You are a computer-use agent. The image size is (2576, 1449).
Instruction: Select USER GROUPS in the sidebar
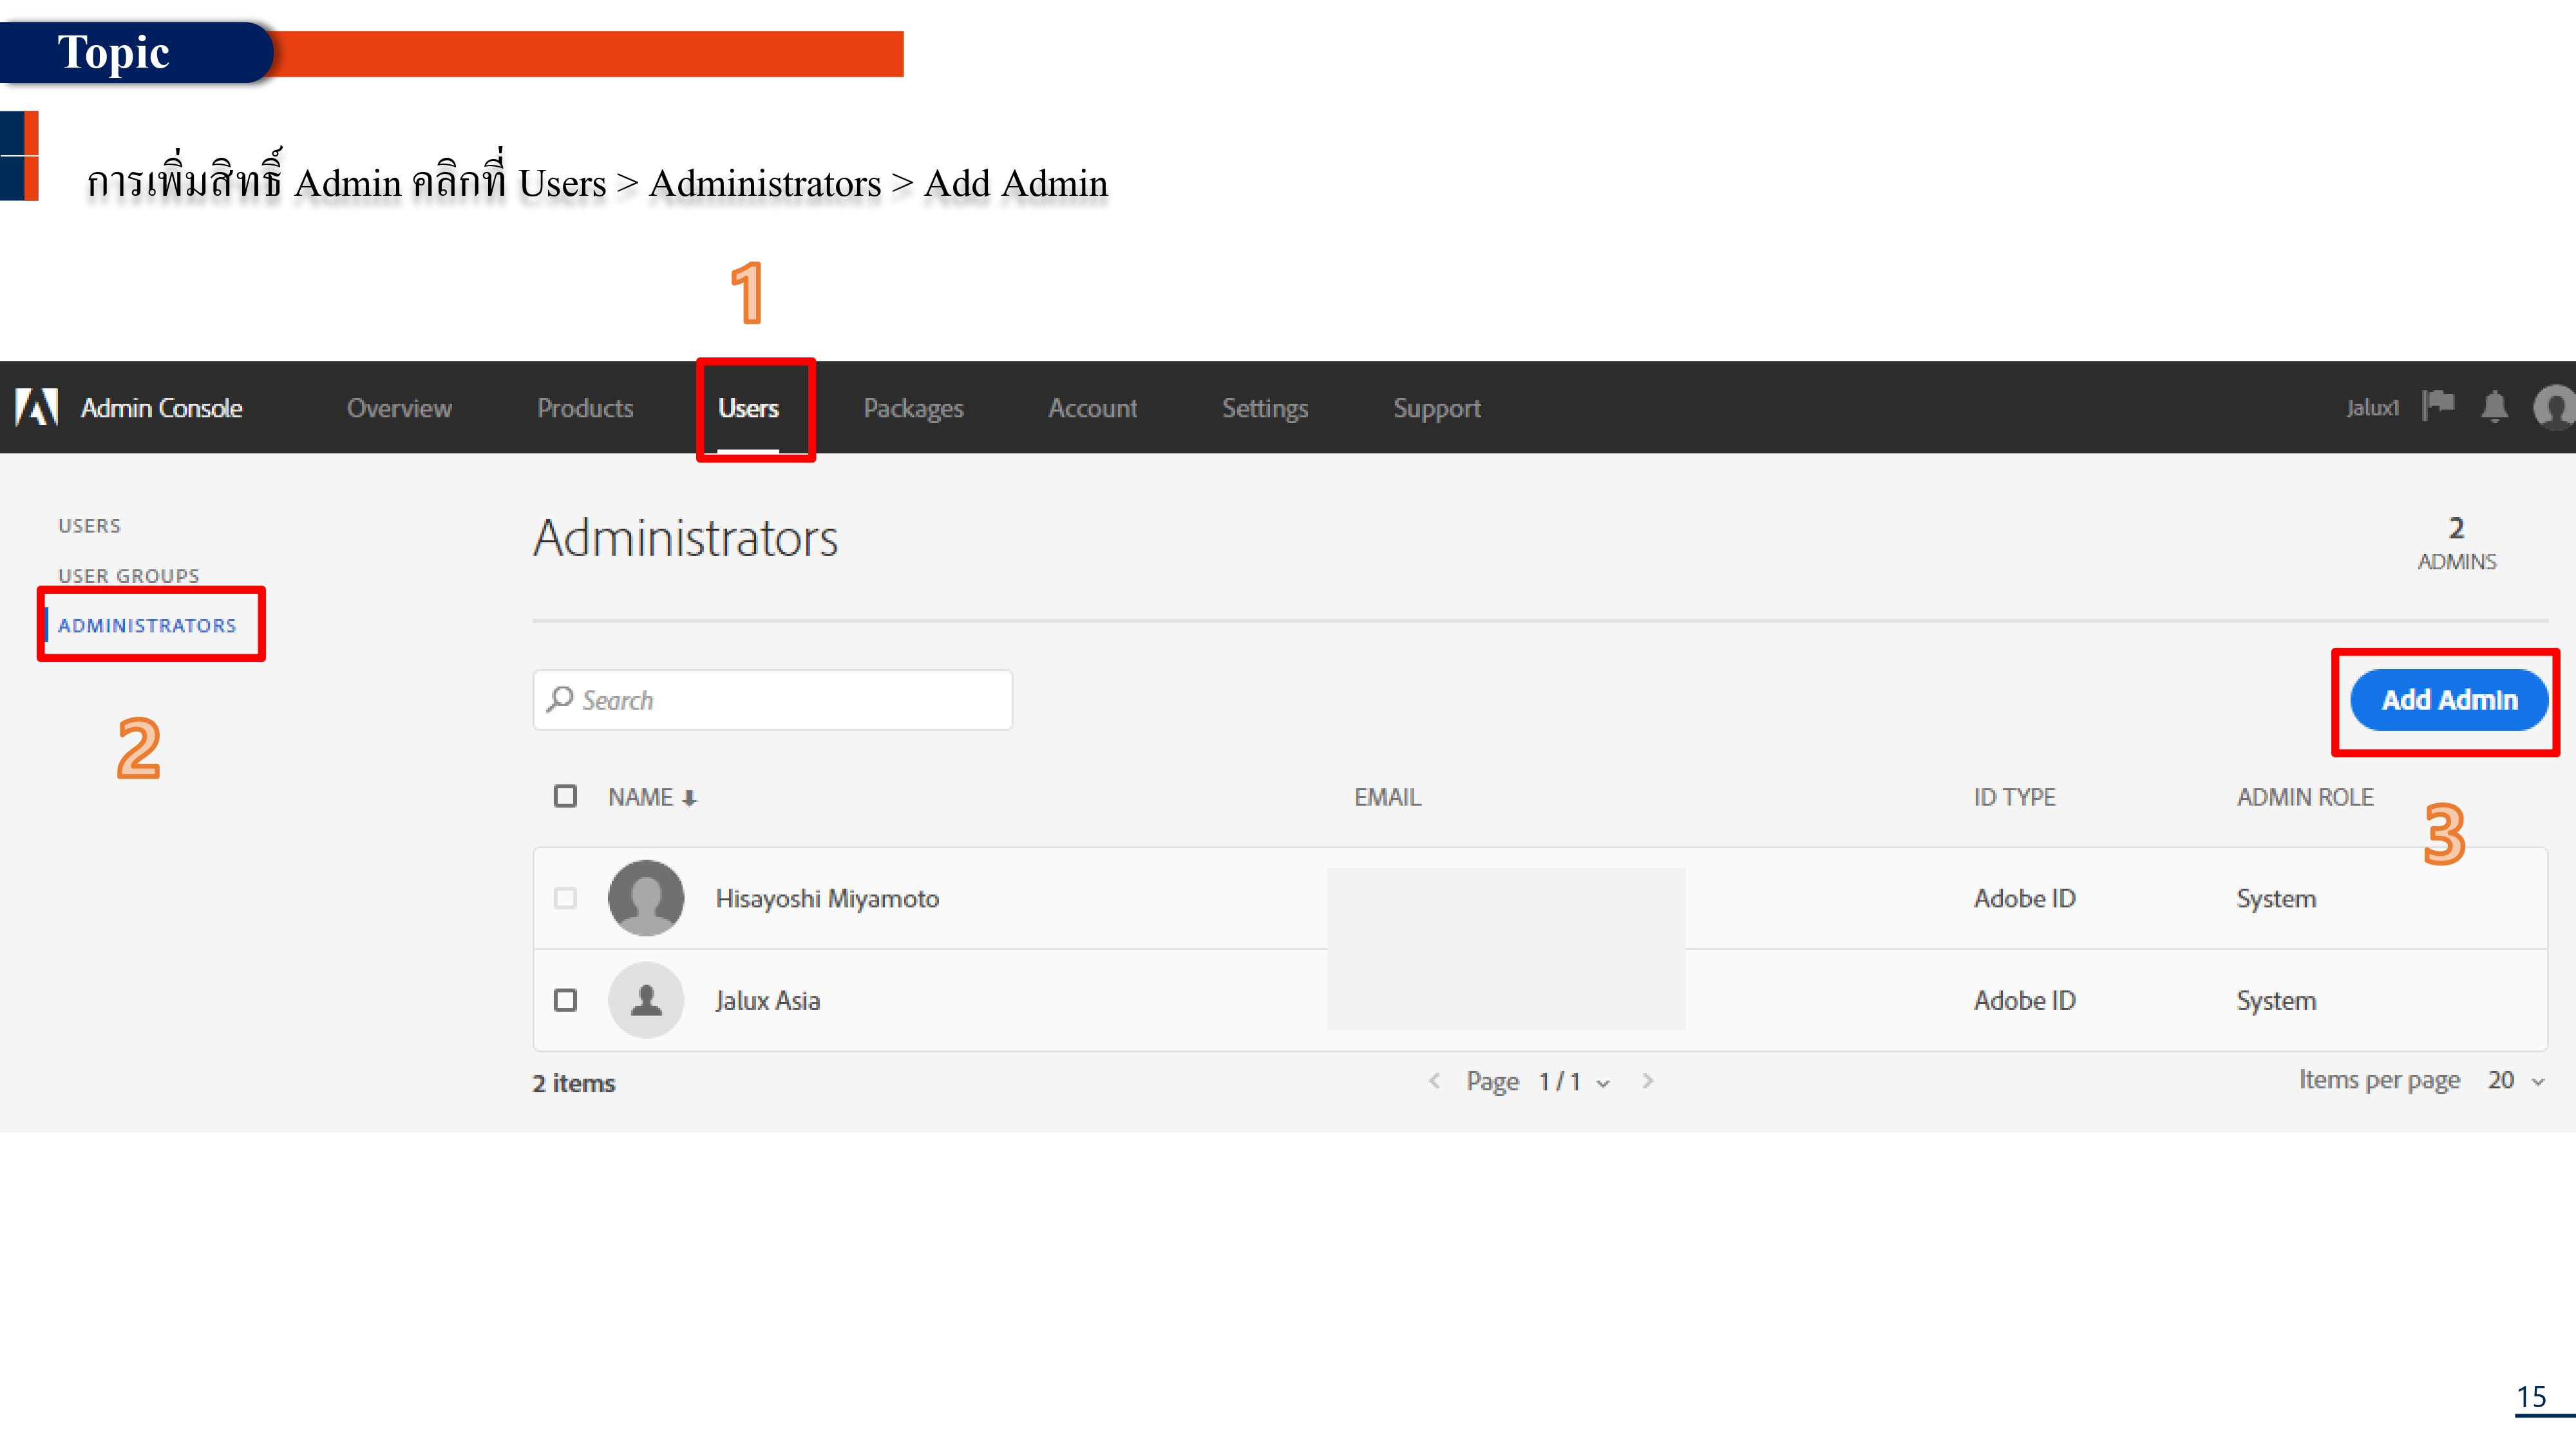pyautogui.click(x=128, y=575)
